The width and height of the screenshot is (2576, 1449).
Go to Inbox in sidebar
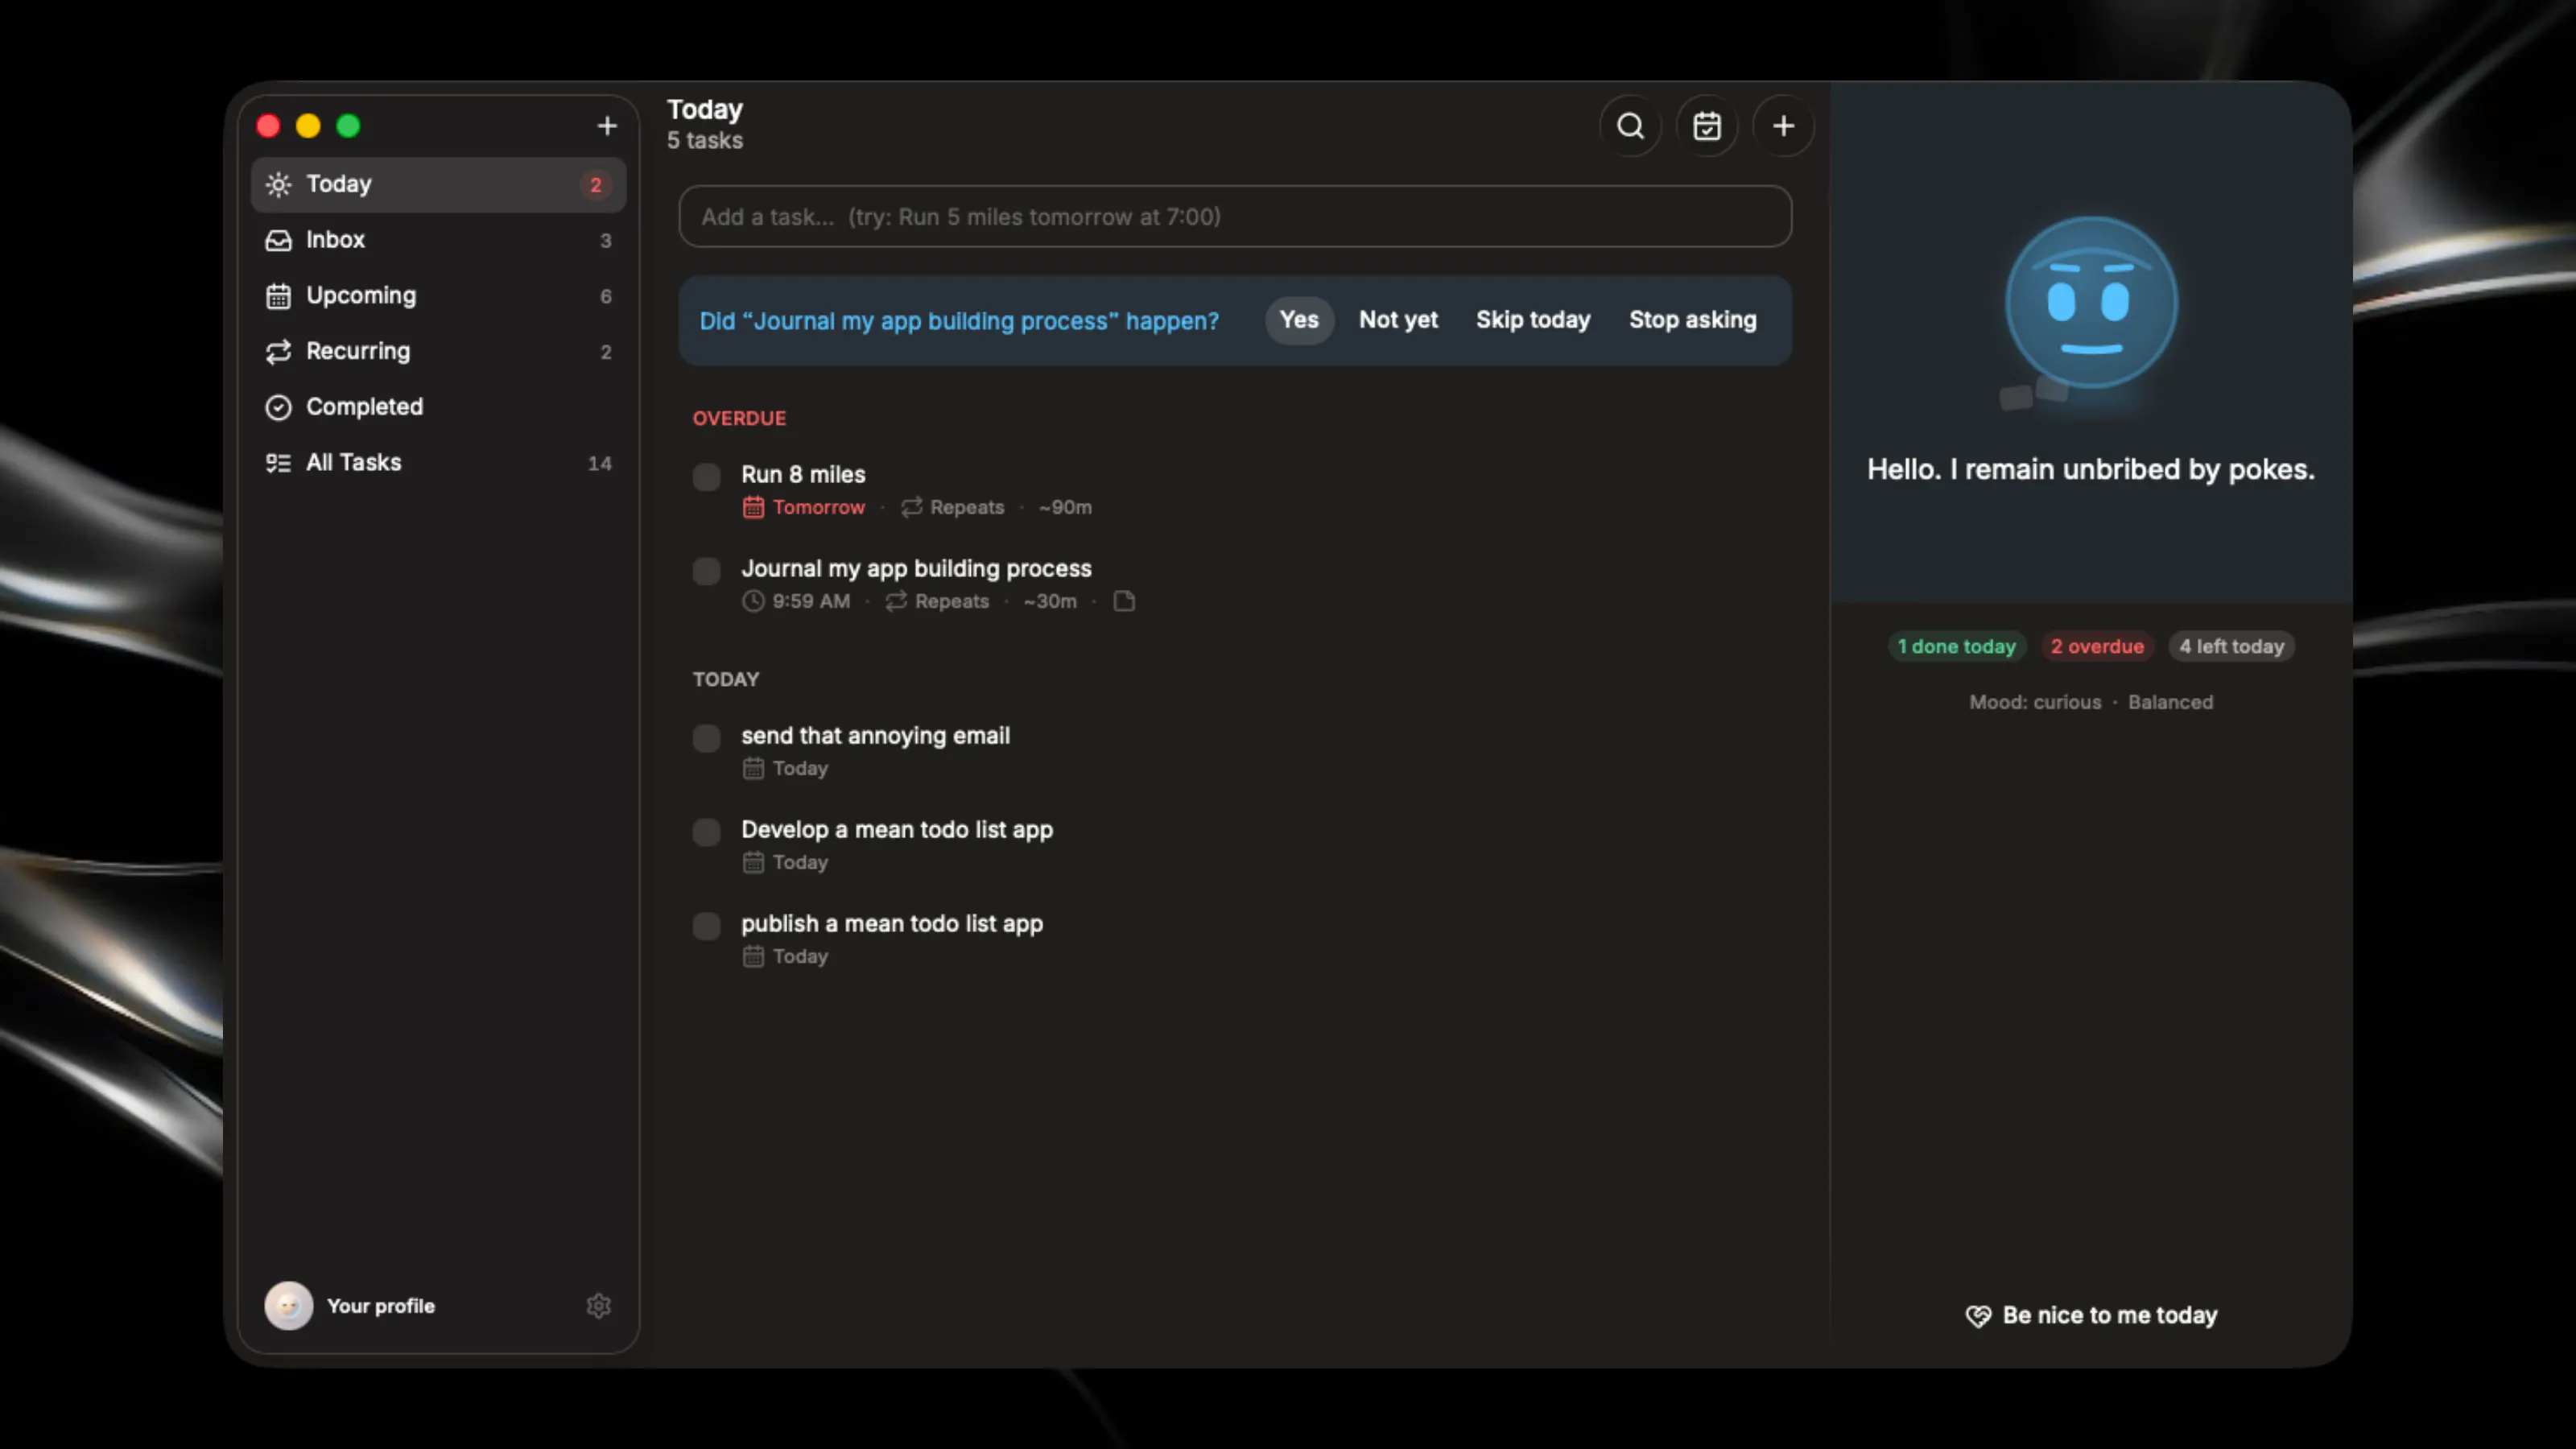[438, 240]
